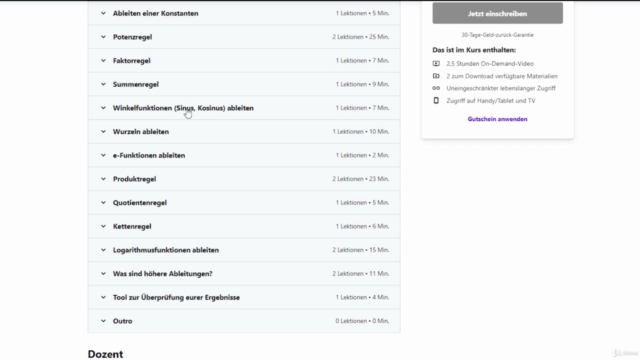This screenshot has width=640, height=360.
Task: Open the 'Gutschein anwenden' link
Action: pyautogui.click(x=498, y=119)
